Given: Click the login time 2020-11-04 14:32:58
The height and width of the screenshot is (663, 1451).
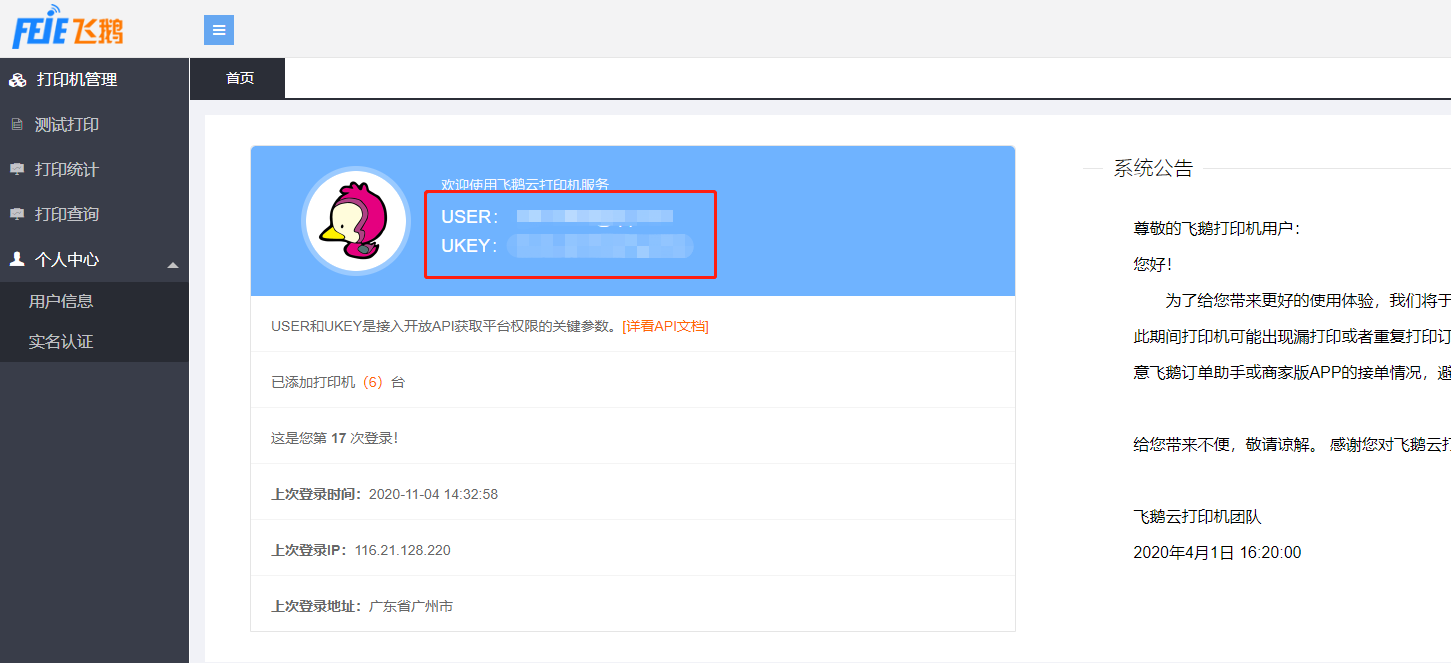Looking at the screenshot, I should (x=433, y=494).
